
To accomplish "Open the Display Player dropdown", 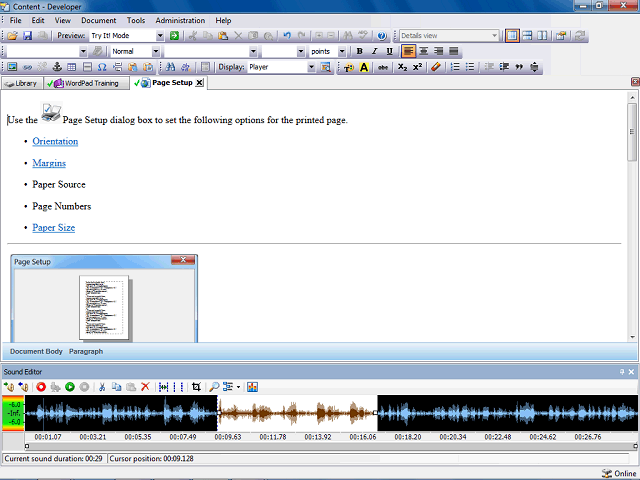I will click(x=311, y=67).
